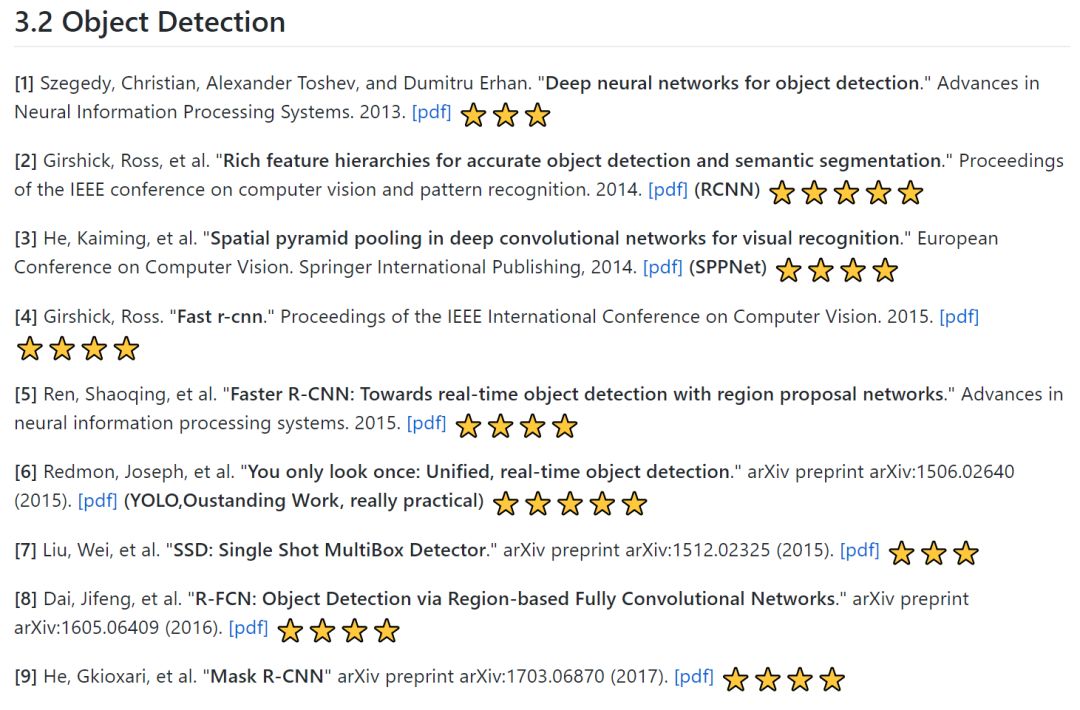Viewport: 1080px width, 710px height.
Task: Click the first star of R-FCN rating
Action: (290, 631)
